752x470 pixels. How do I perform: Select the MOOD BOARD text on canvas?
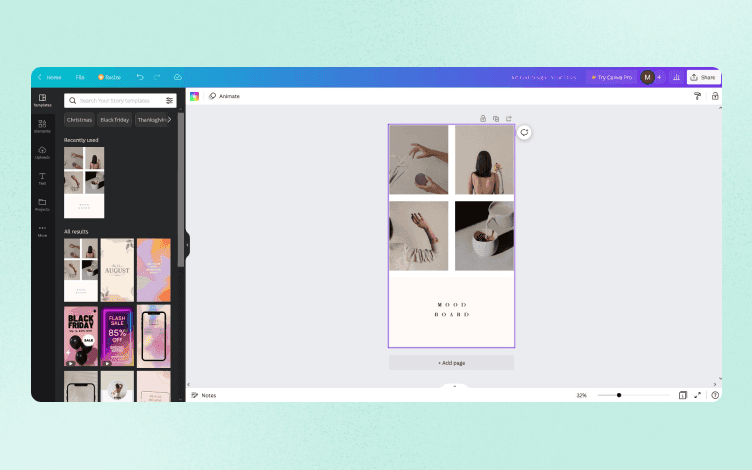(452, 309)
